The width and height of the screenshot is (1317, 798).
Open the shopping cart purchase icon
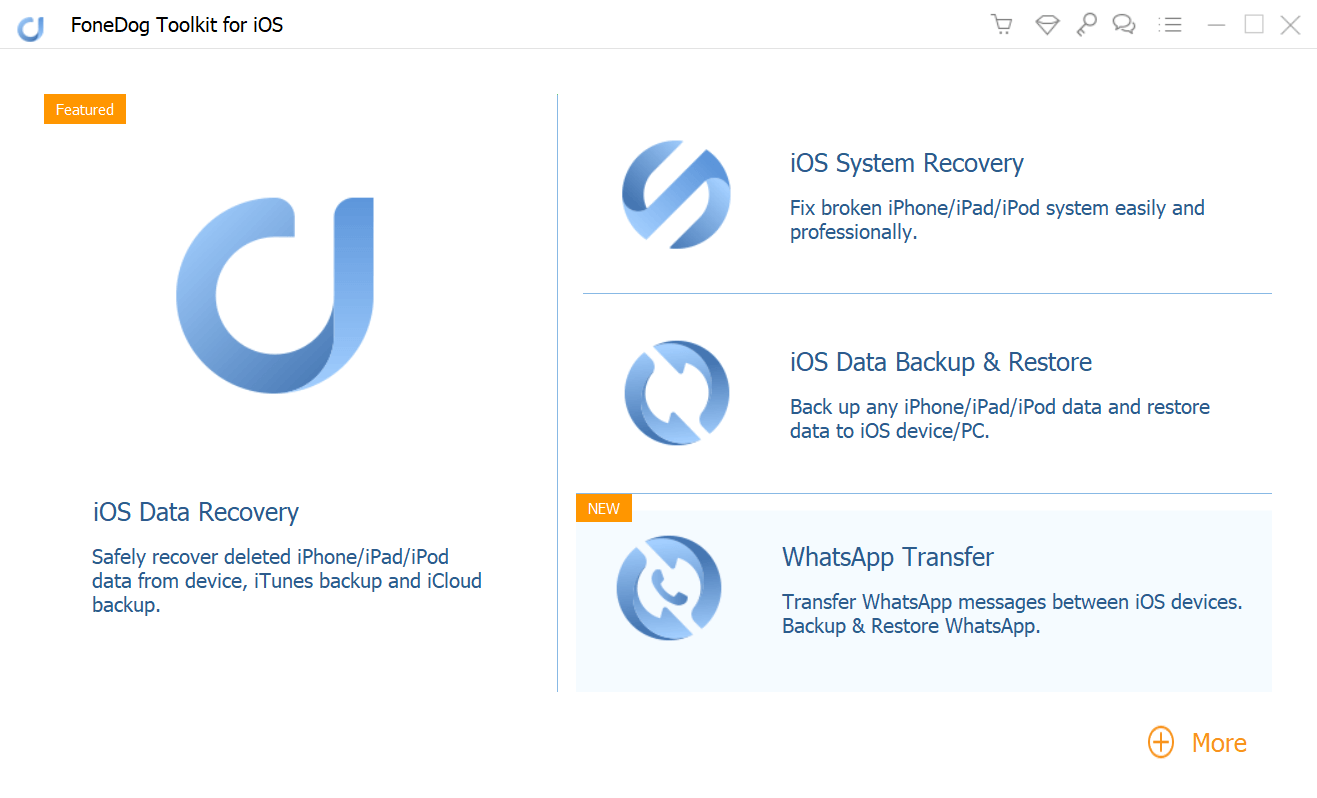tap(1001, 25)
